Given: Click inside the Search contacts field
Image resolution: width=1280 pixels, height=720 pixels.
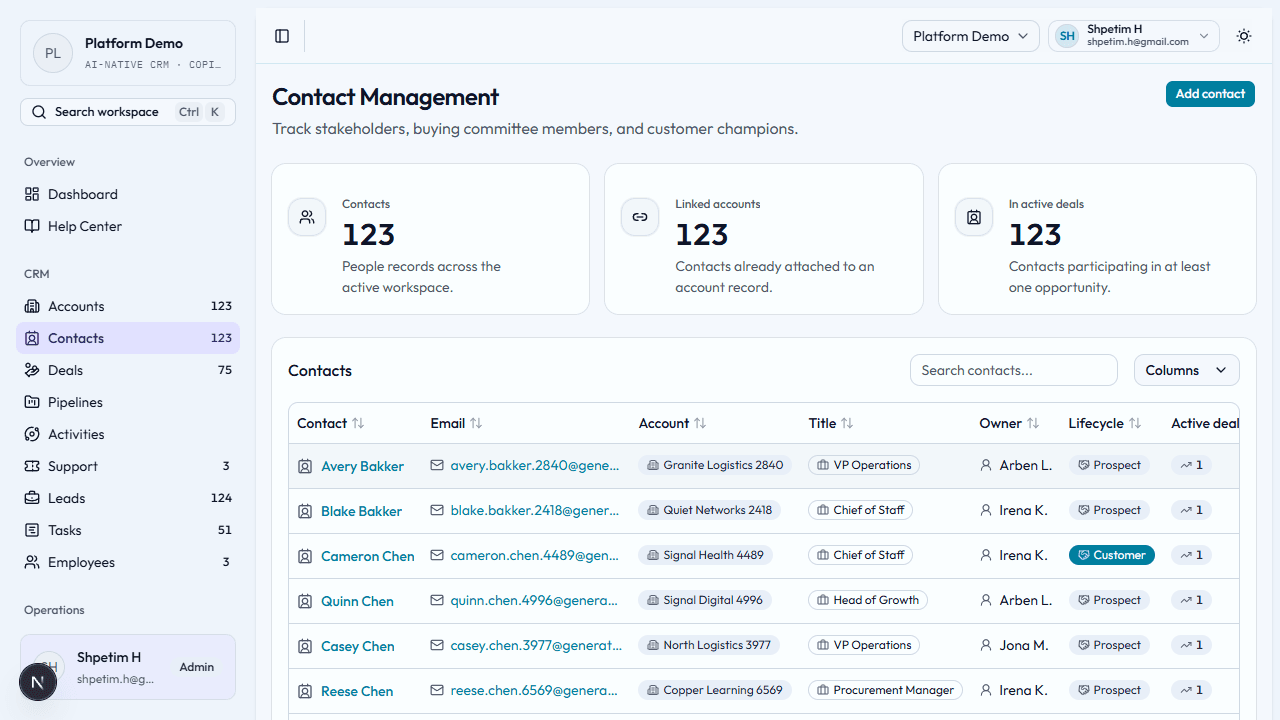Looking at the screenshot, I should (1013, 370).
